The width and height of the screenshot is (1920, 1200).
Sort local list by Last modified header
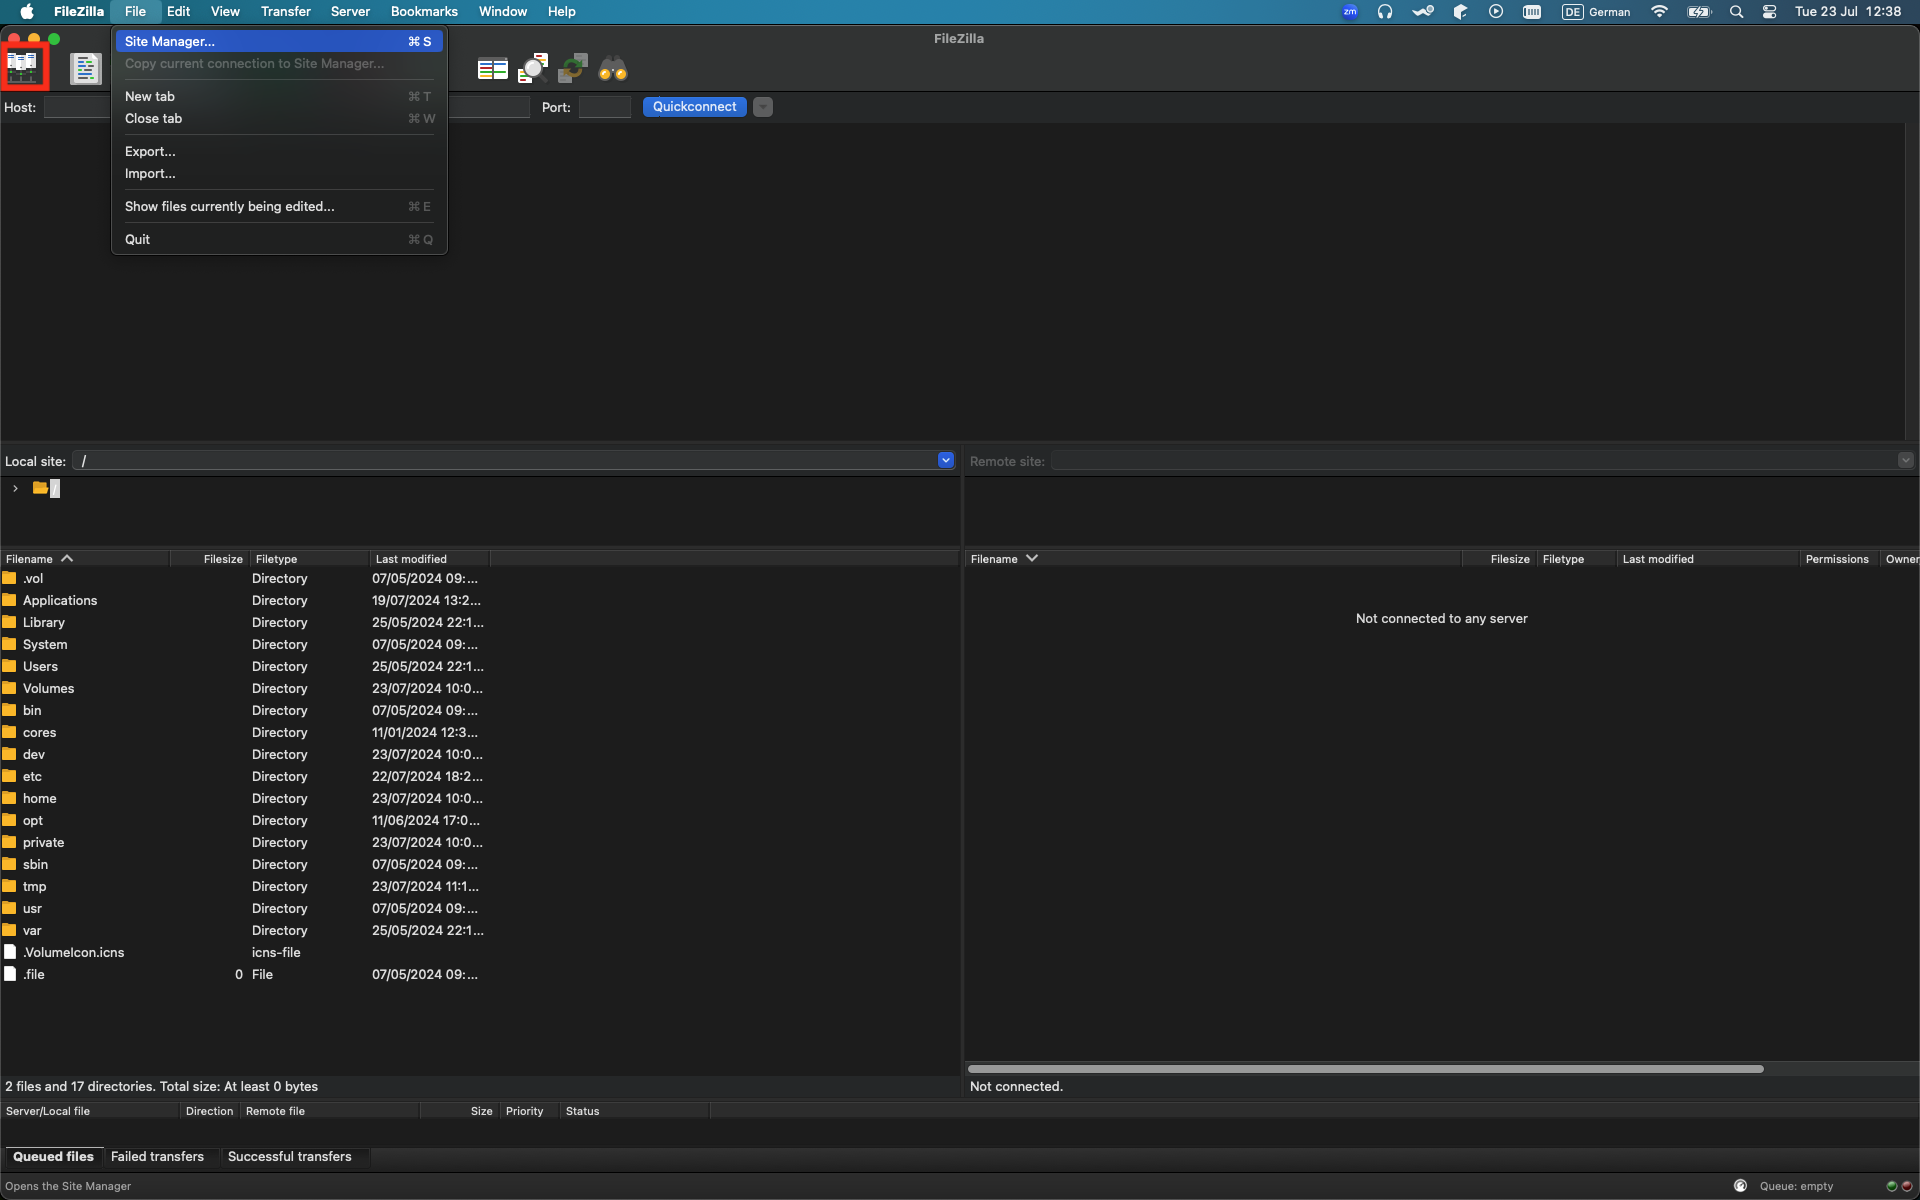coord(430,559)
